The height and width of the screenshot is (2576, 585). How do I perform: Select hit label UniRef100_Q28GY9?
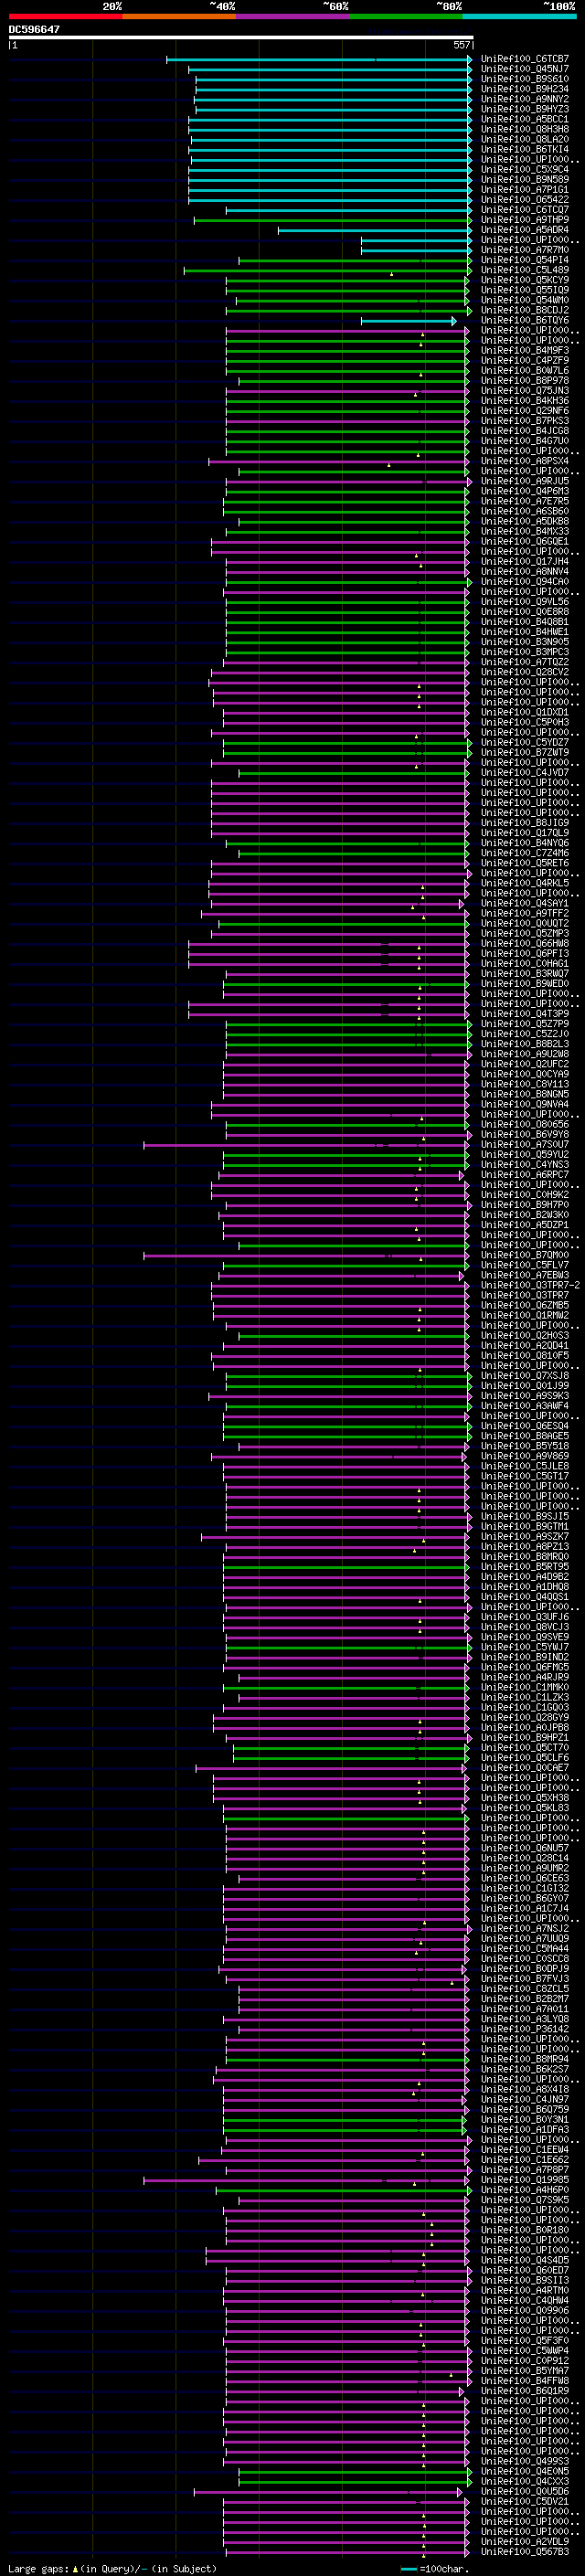click(x=524, y=1717)
